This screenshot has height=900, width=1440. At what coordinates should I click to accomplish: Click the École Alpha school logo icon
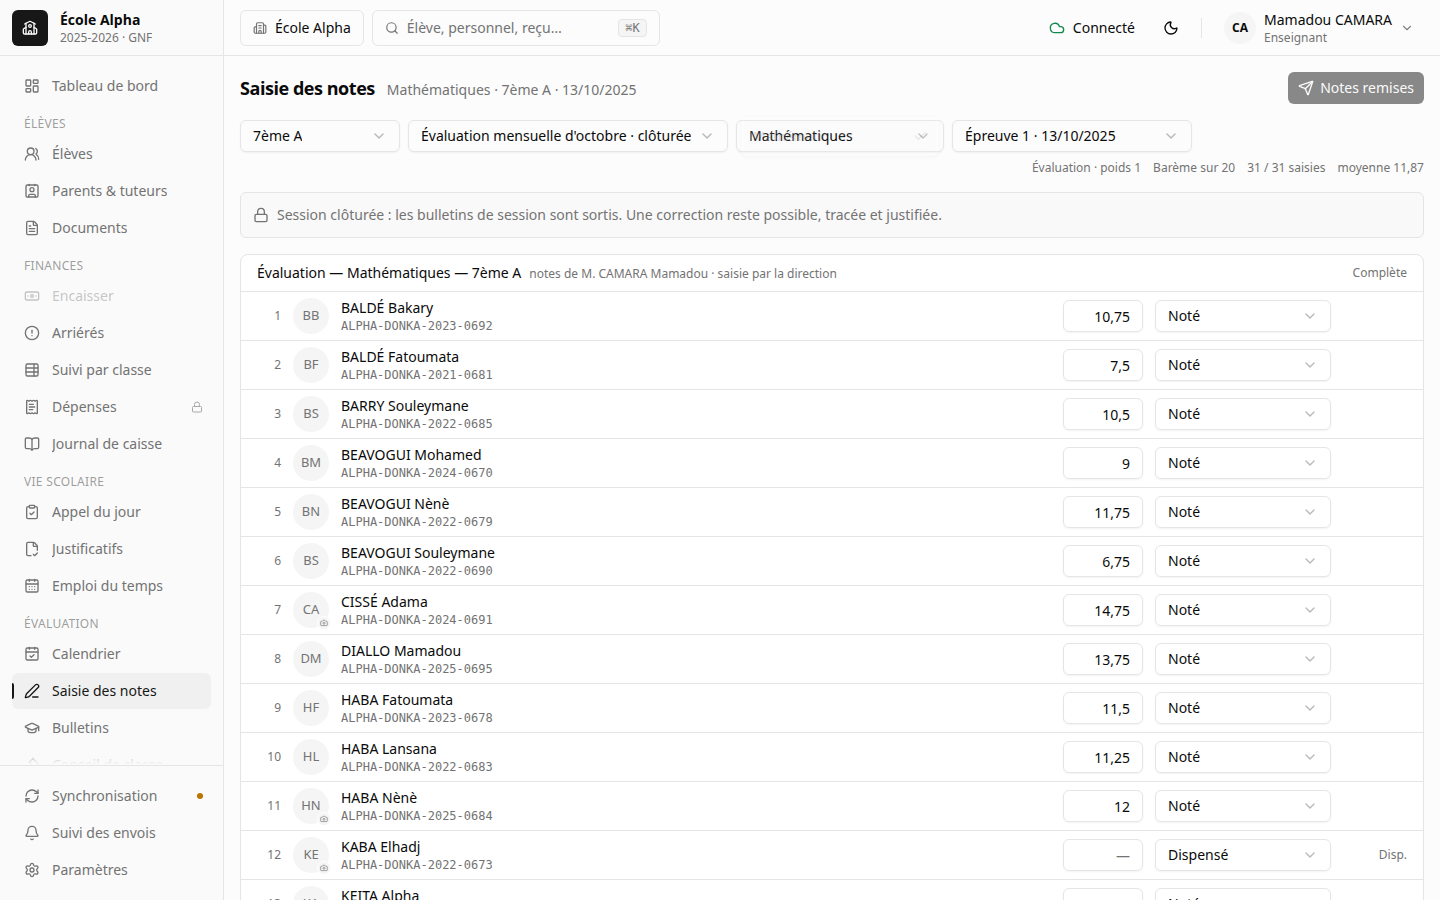tap(30, 28)
